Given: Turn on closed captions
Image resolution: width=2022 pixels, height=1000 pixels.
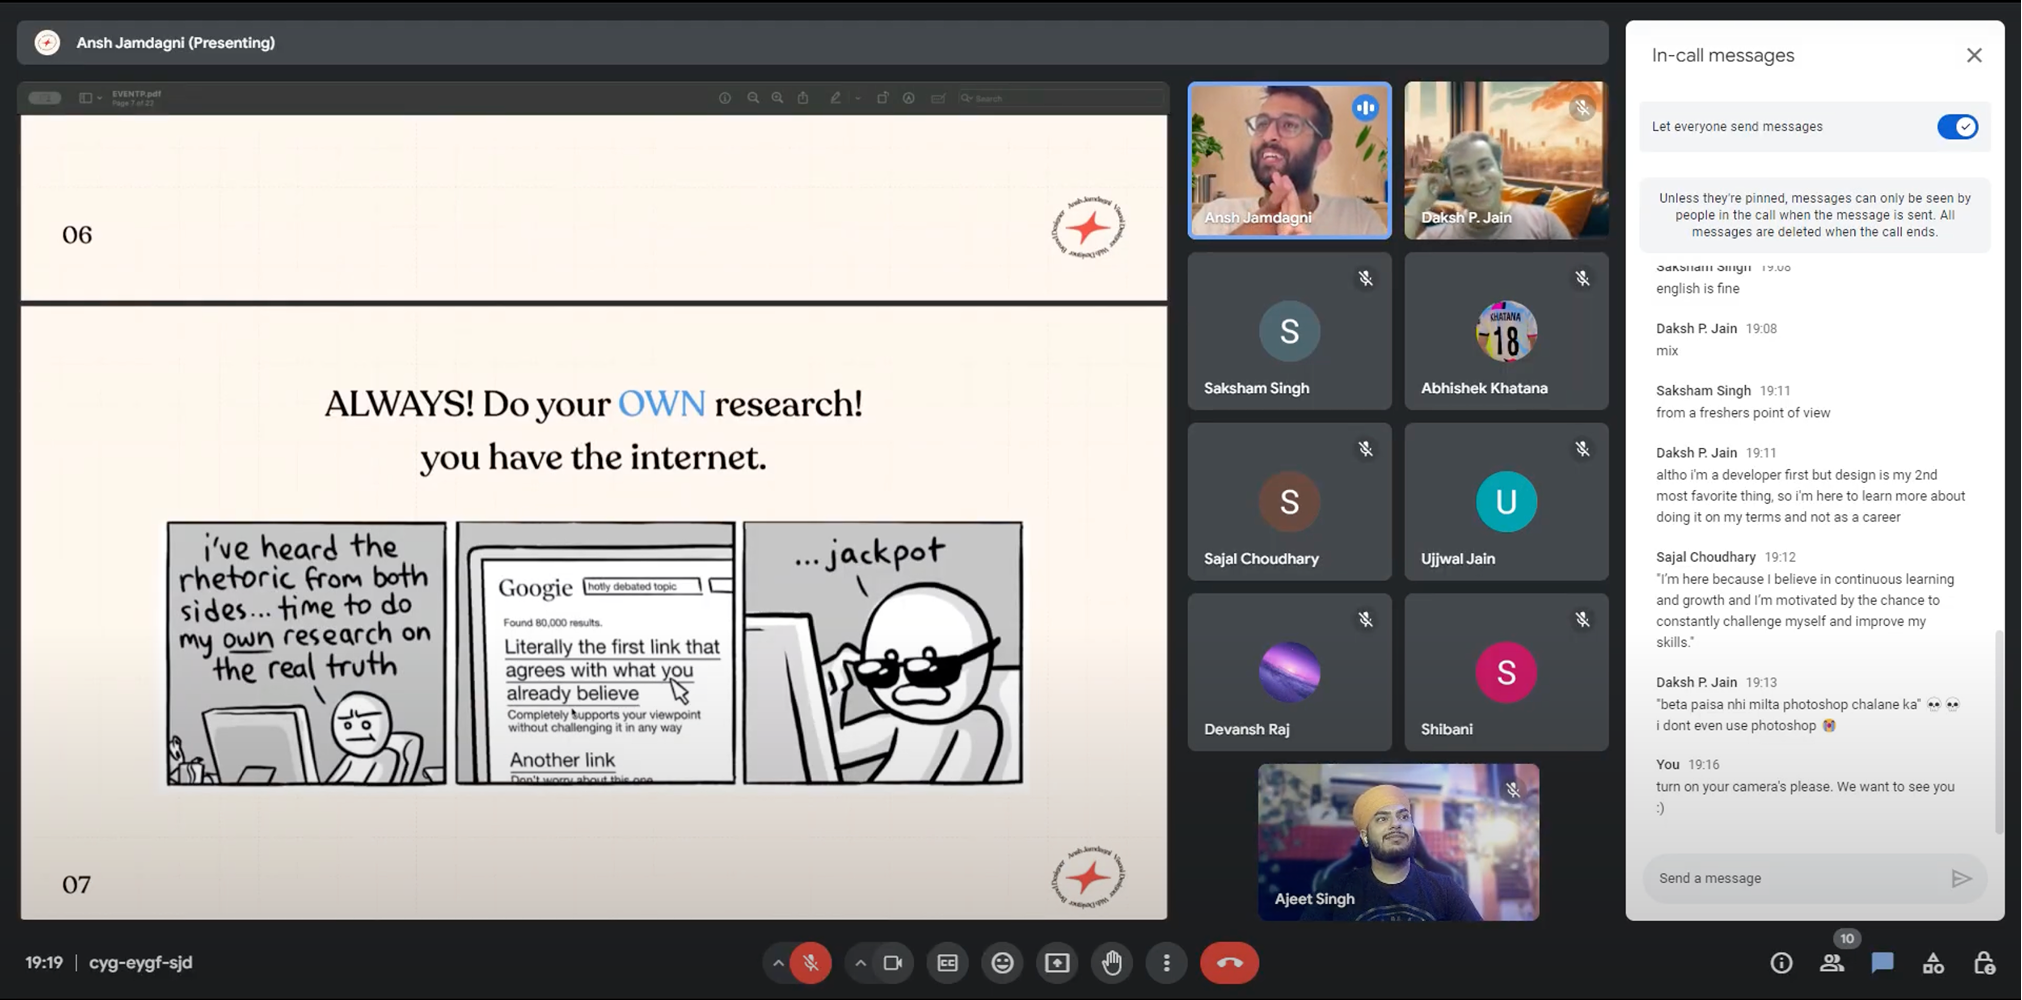Looking at the screenshot, I should click(947, 963).
